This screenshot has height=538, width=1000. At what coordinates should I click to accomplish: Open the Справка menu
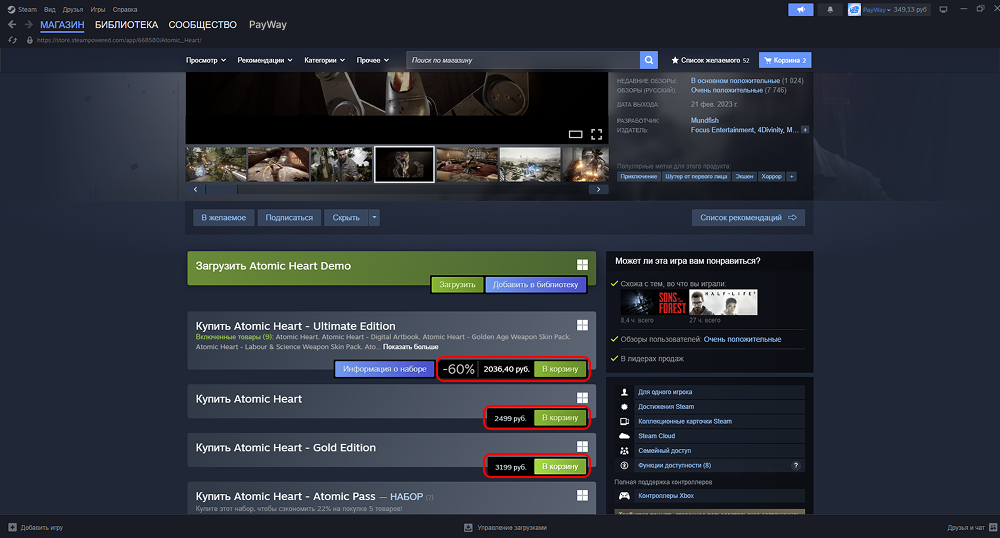pyautogui.click(x=125, y=10)
